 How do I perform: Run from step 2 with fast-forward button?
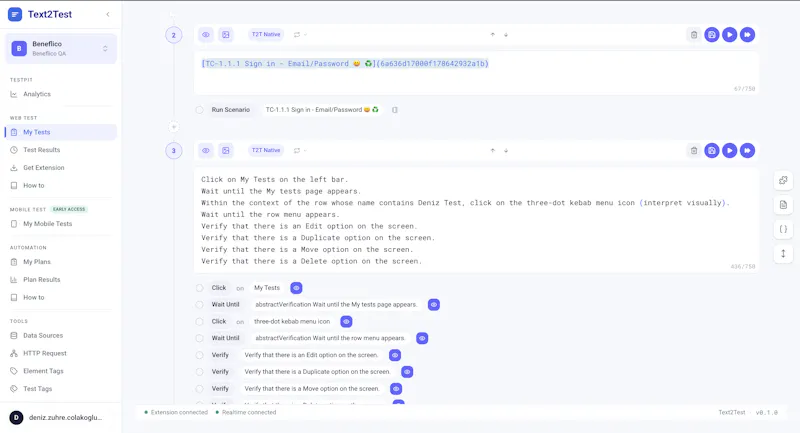(x=747, y=35)
